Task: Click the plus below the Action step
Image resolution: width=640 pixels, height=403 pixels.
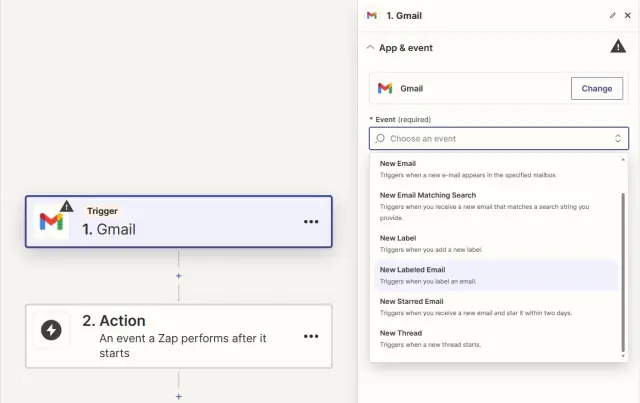Action: click(179, 396)
